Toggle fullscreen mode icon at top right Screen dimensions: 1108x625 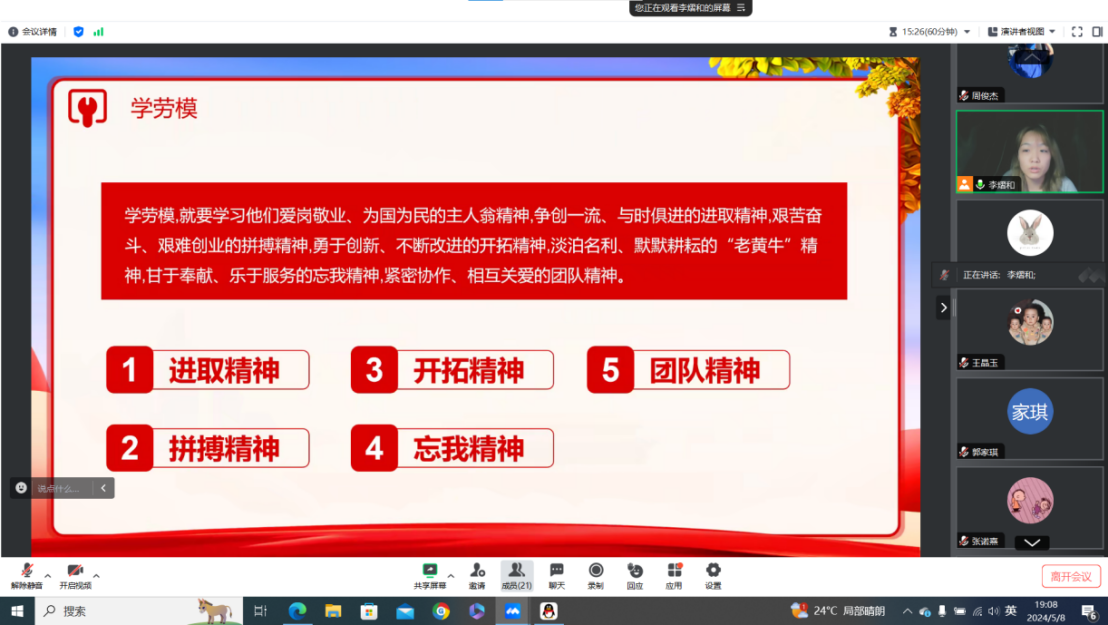click(x=1077, y=32)
